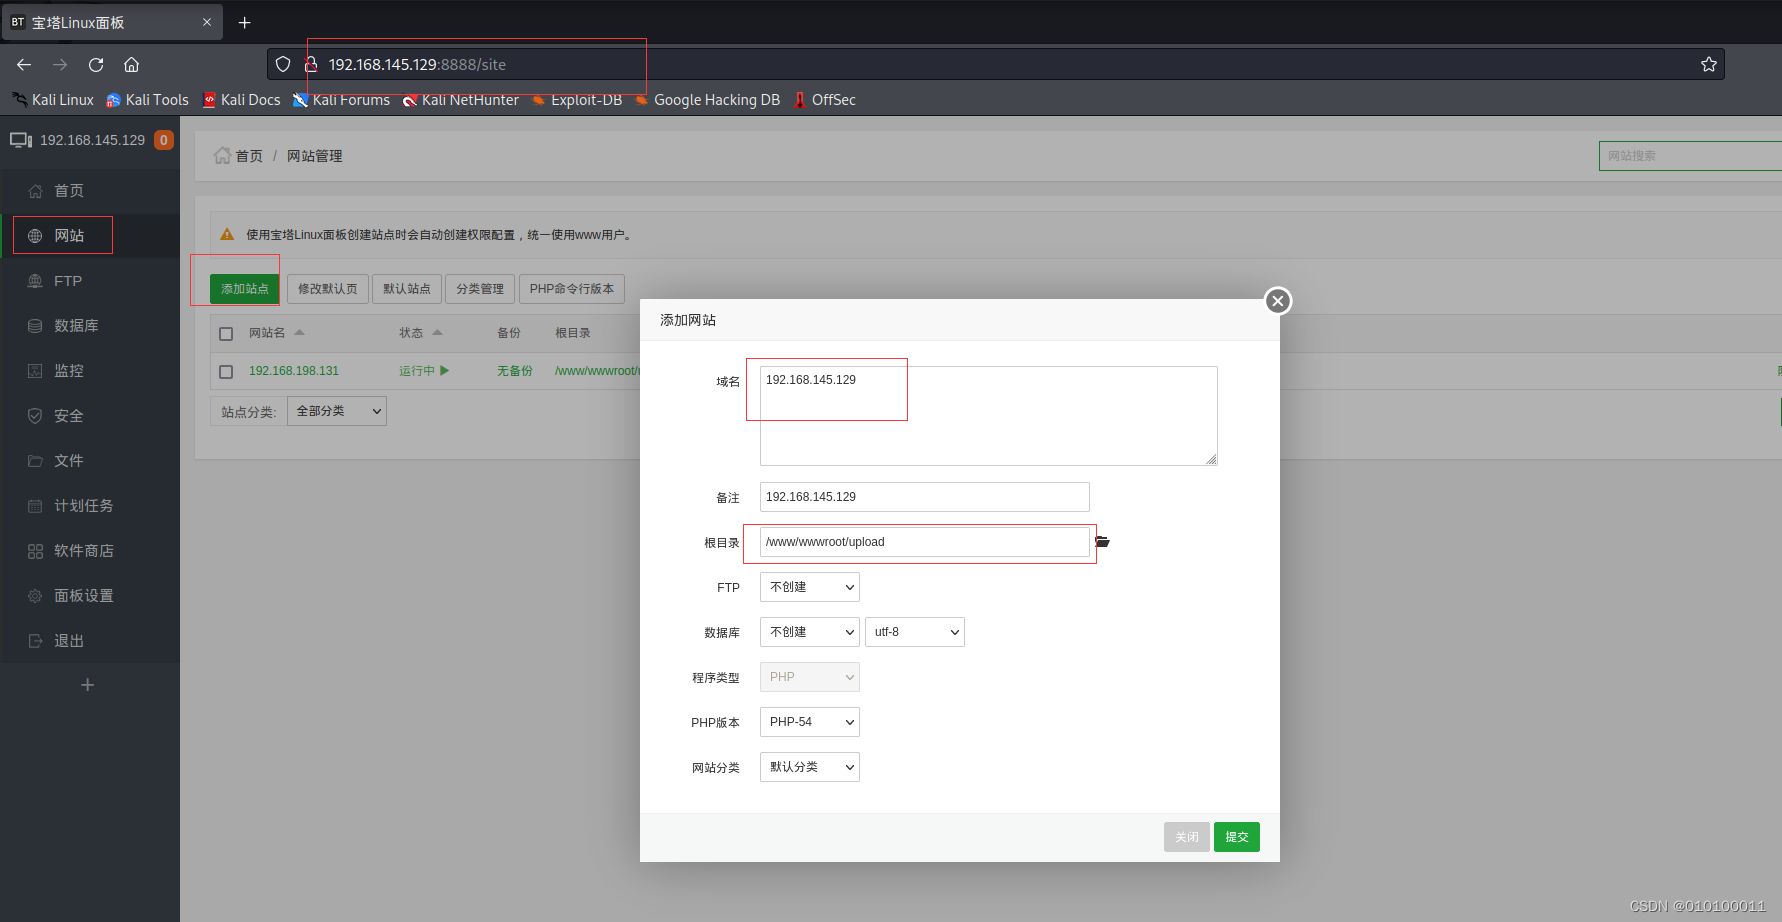Image resolution: width=1782 pixels, height=922 pixels.
Task: Open the FTP 不创建 dropdown
Action: [810, 587]
